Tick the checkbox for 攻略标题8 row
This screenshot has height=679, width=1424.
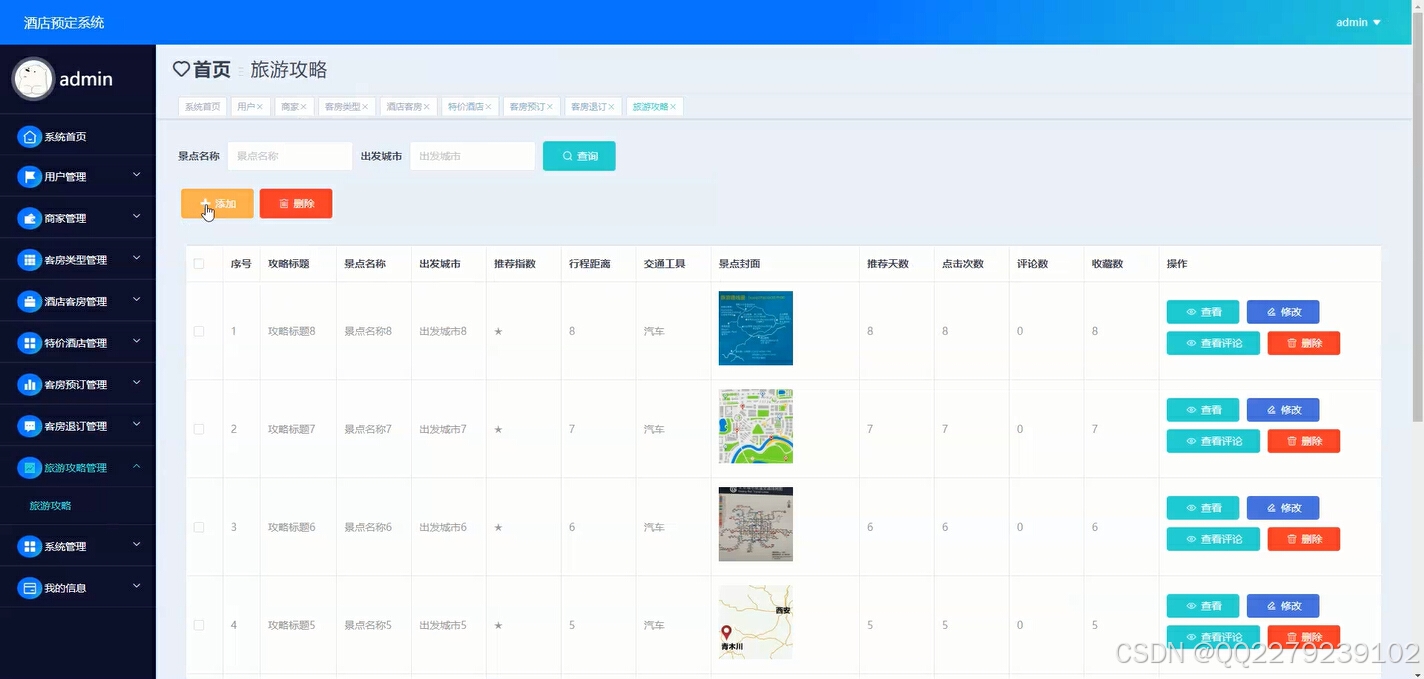(199, 330)
